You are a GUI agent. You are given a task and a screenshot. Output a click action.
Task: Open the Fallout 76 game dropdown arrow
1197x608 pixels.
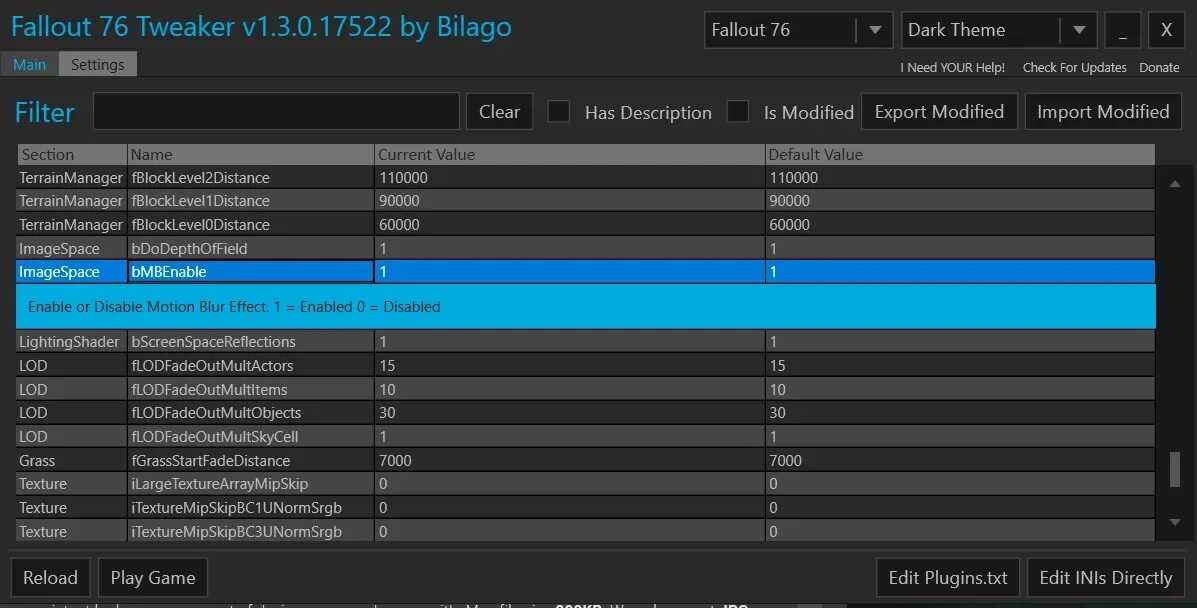(x=875, y=31)
